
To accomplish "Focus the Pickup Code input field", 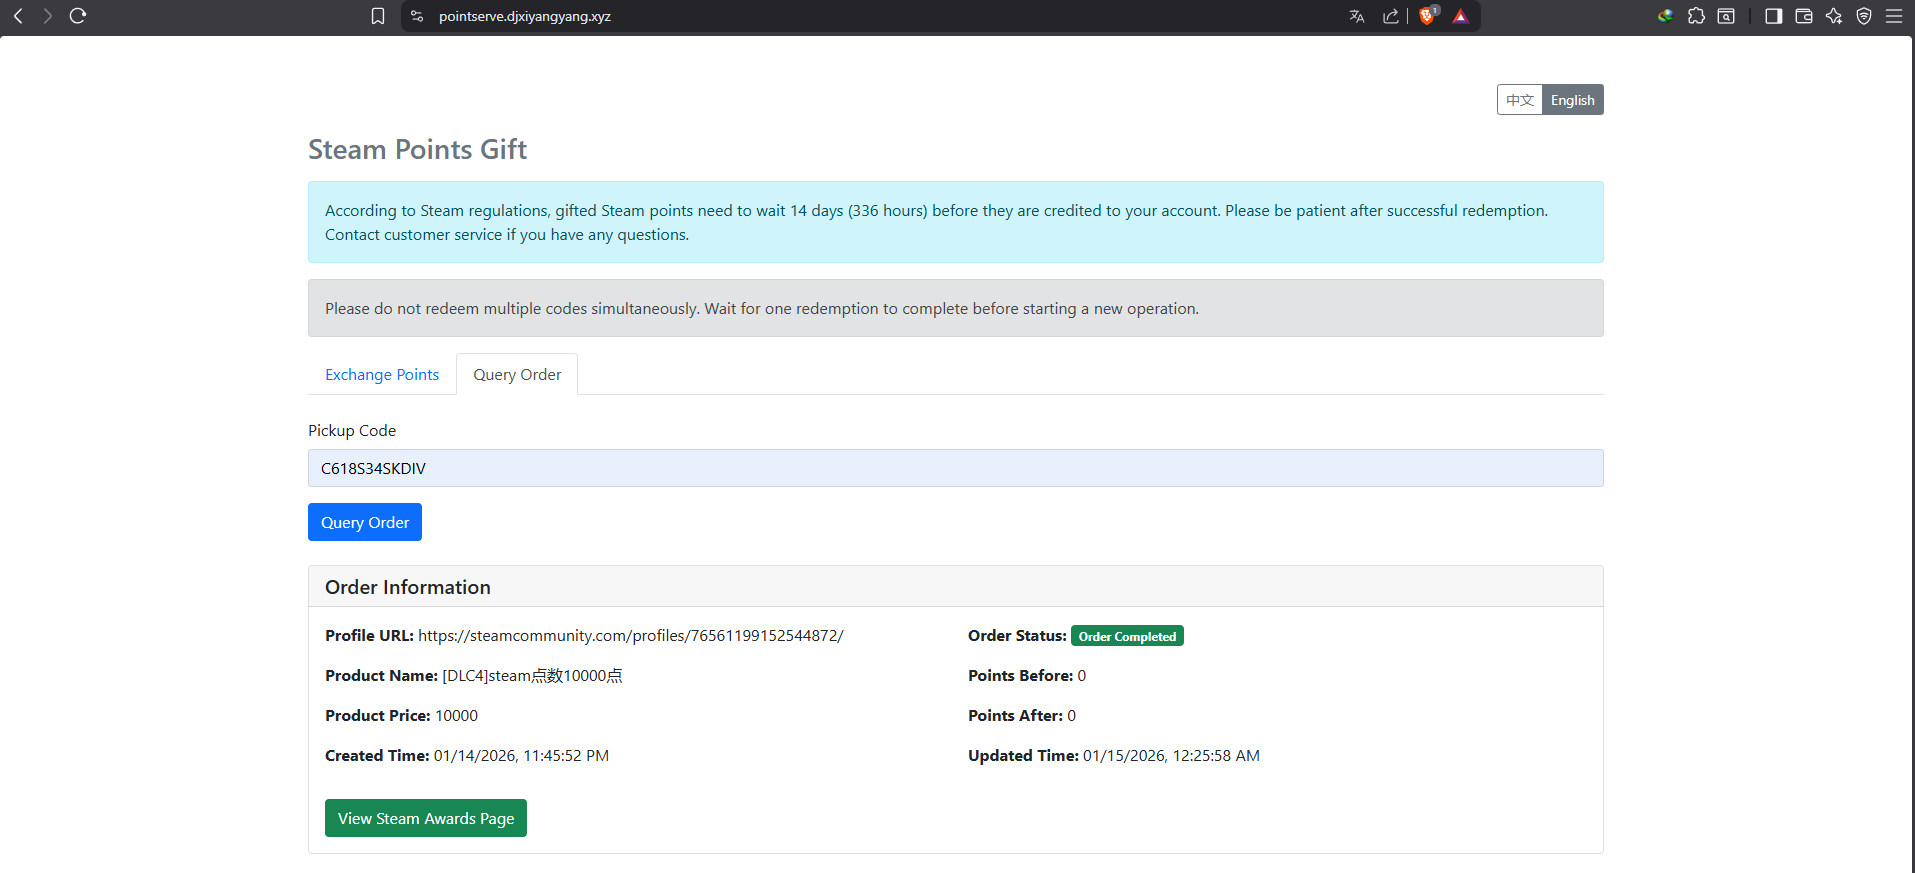I will coord(956,468).
